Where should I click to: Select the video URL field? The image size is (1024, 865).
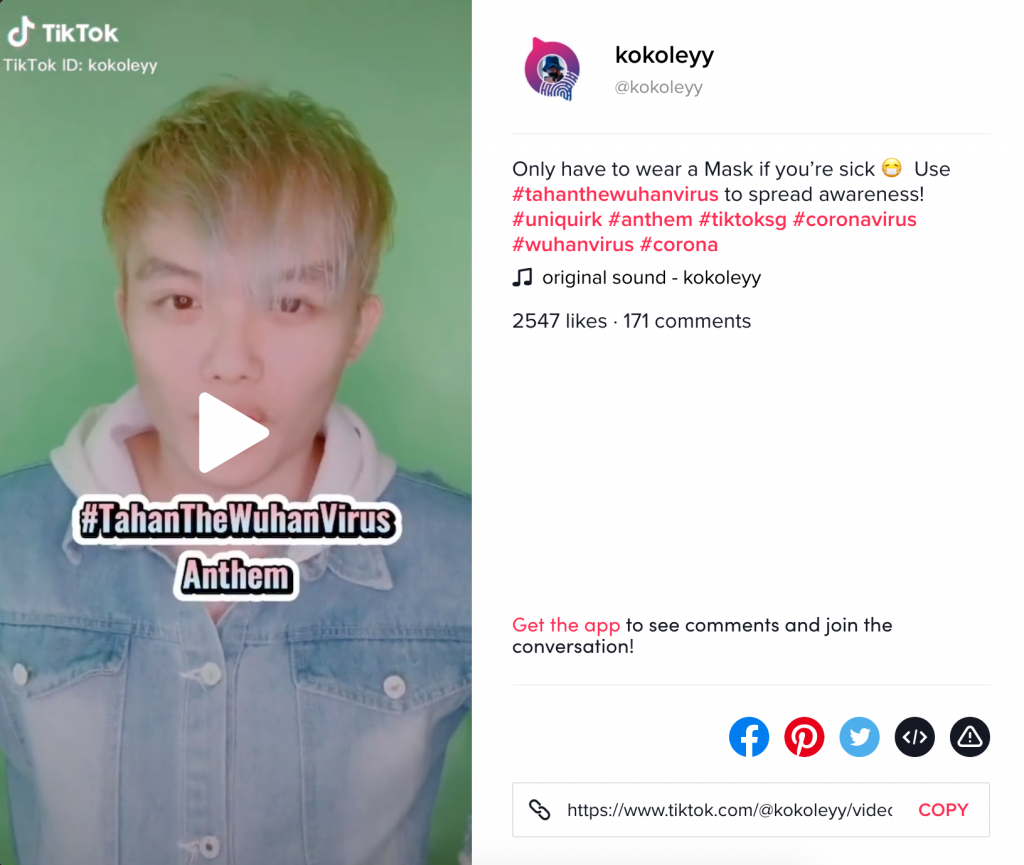(730, 810)
